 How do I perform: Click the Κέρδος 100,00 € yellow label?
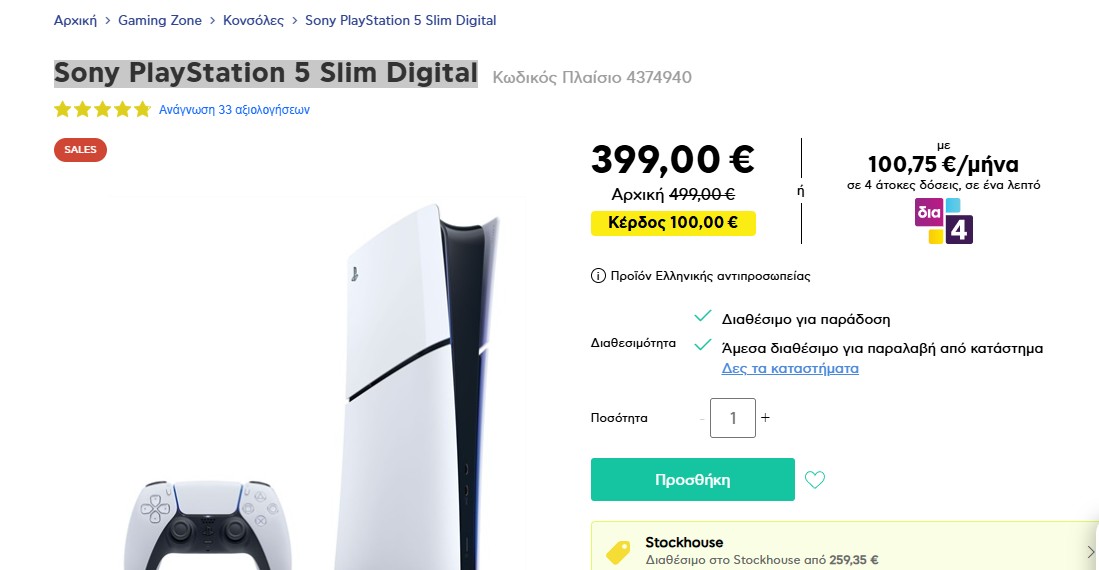pos(673,223)
